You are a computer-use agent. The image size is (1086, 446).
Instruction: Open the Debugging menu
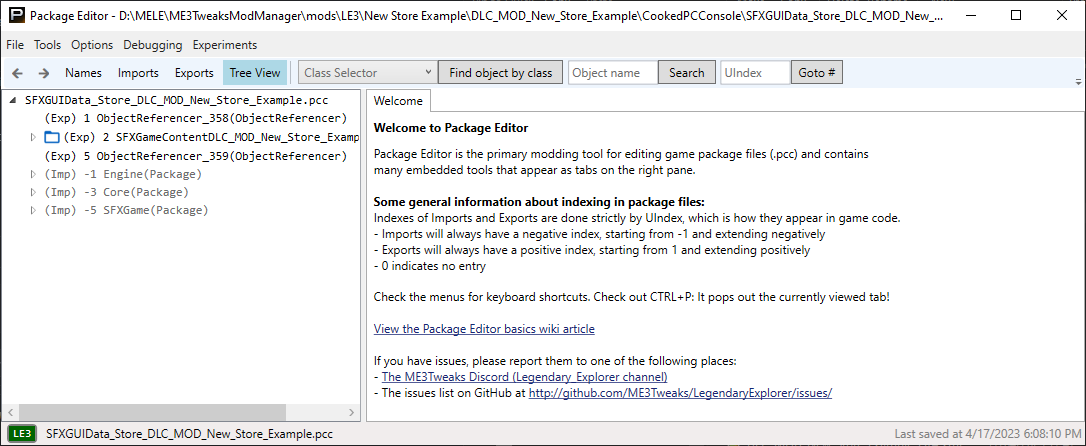152,45
